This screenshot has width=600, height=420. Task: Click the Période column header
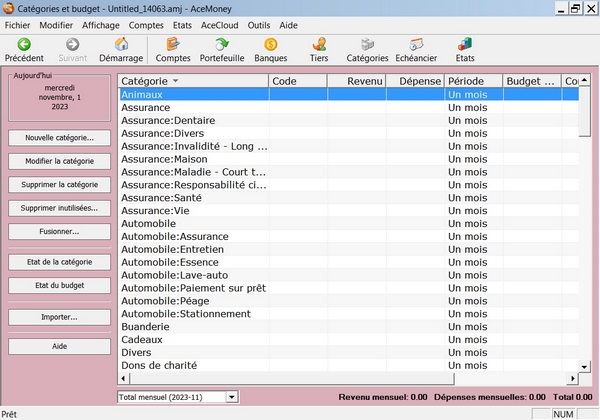[x=472, y=80]
